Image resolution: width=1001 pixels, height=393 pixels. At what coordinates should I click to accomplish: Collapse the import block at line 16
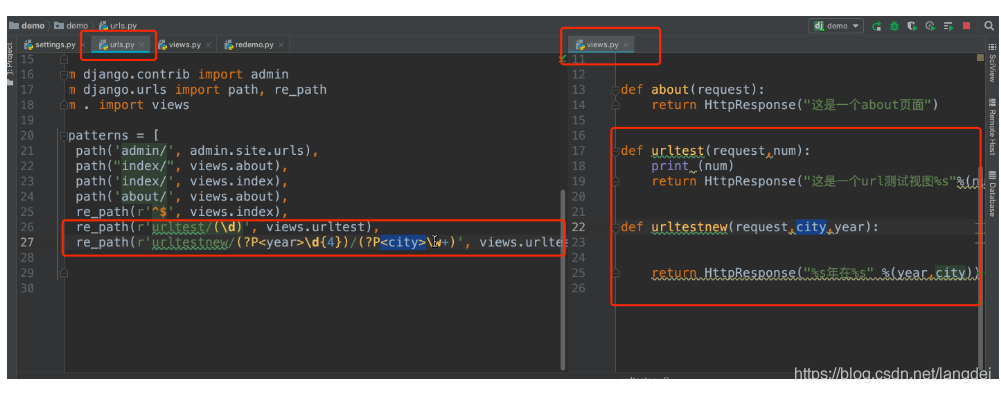coord(63,75)
